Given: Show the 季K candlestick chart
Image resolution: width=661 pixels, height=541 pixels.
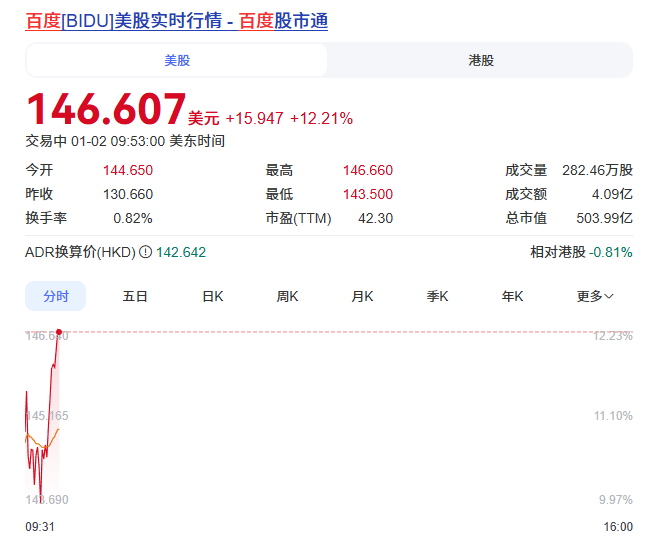Looking at the screenshot, I should pyautogui.click(x=437, y=296).
